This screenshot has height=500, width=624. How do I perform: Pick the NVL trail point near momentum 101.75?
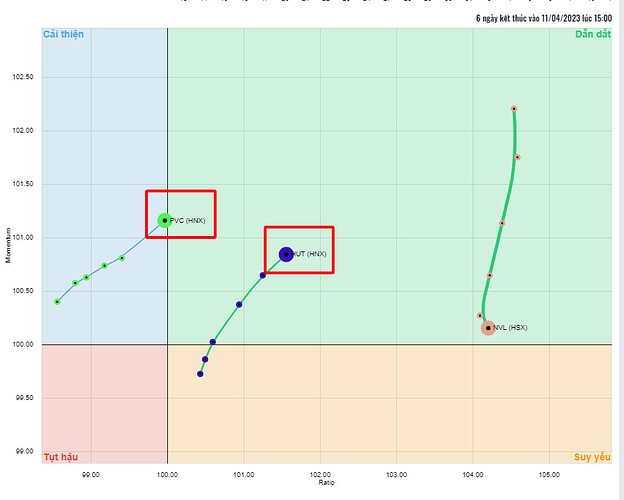(x=517, y=157)
